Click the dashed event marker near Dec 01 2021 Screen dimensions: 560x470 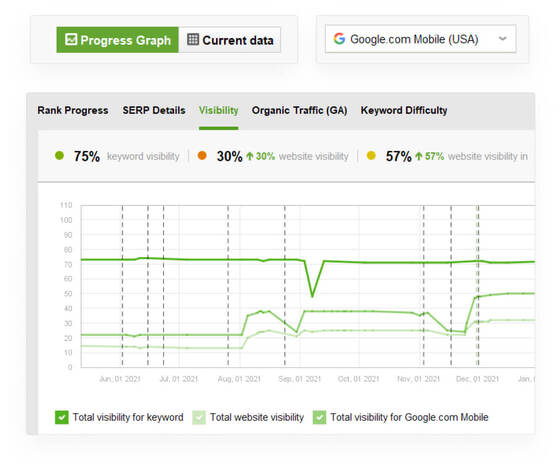(478, 286)
